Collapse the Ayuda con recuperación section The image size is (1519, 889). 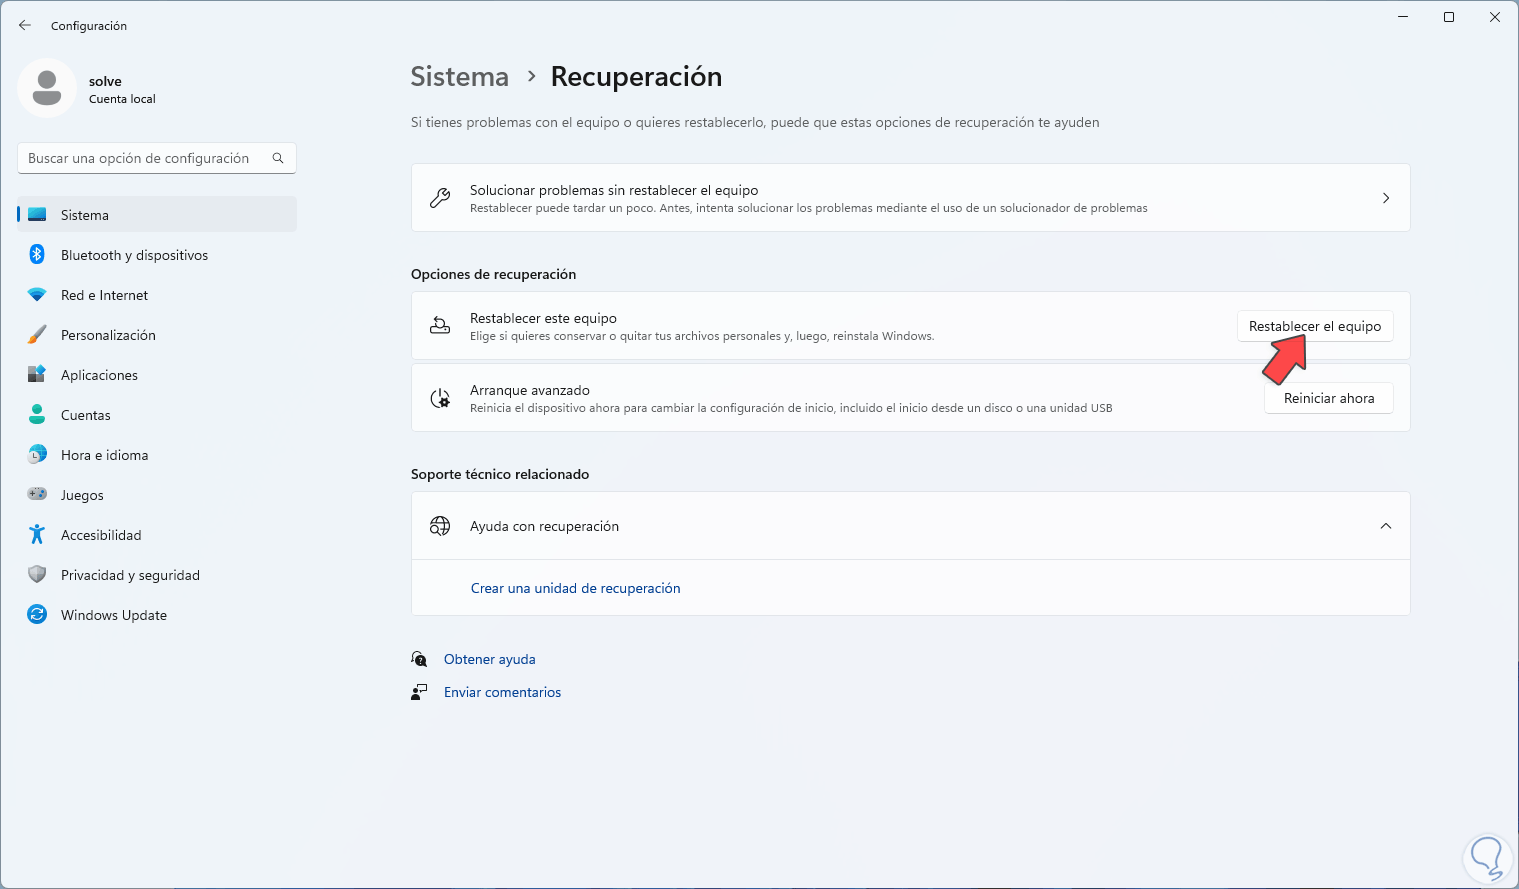click(x=1385, y=526)
